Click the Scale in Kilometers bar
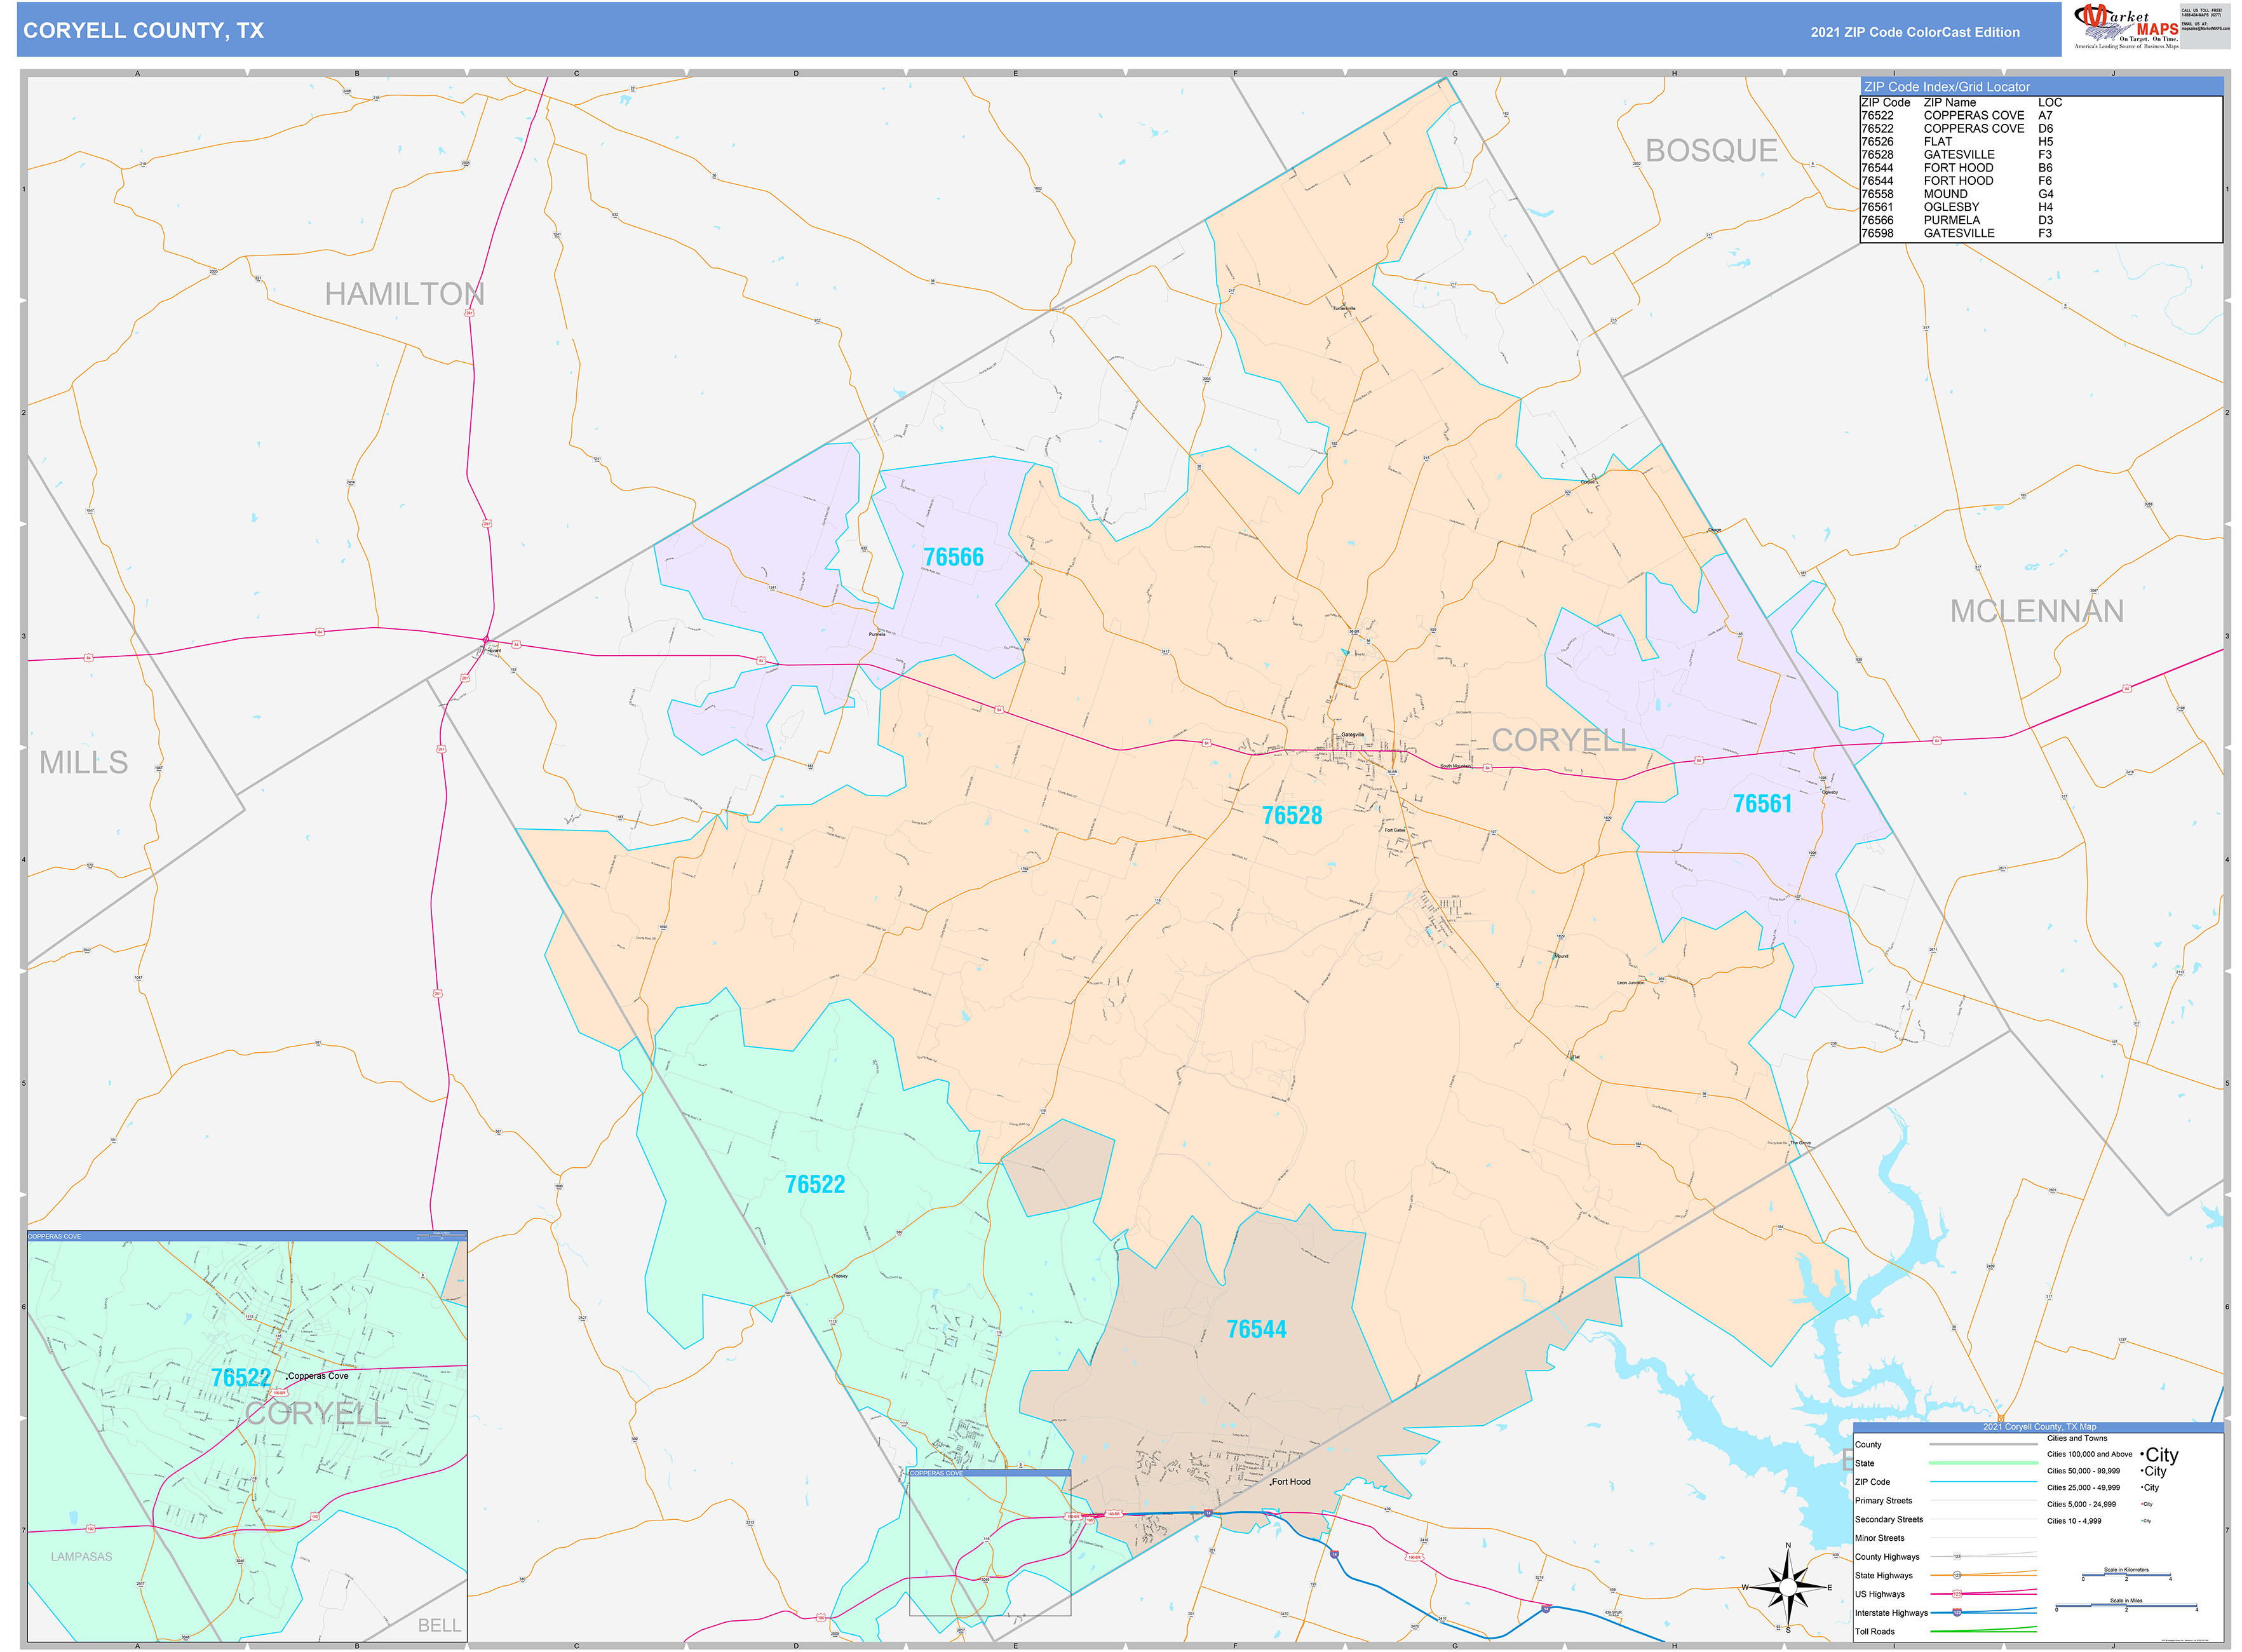The image size is (2242, 1652). click(x=2125, y=1575)
